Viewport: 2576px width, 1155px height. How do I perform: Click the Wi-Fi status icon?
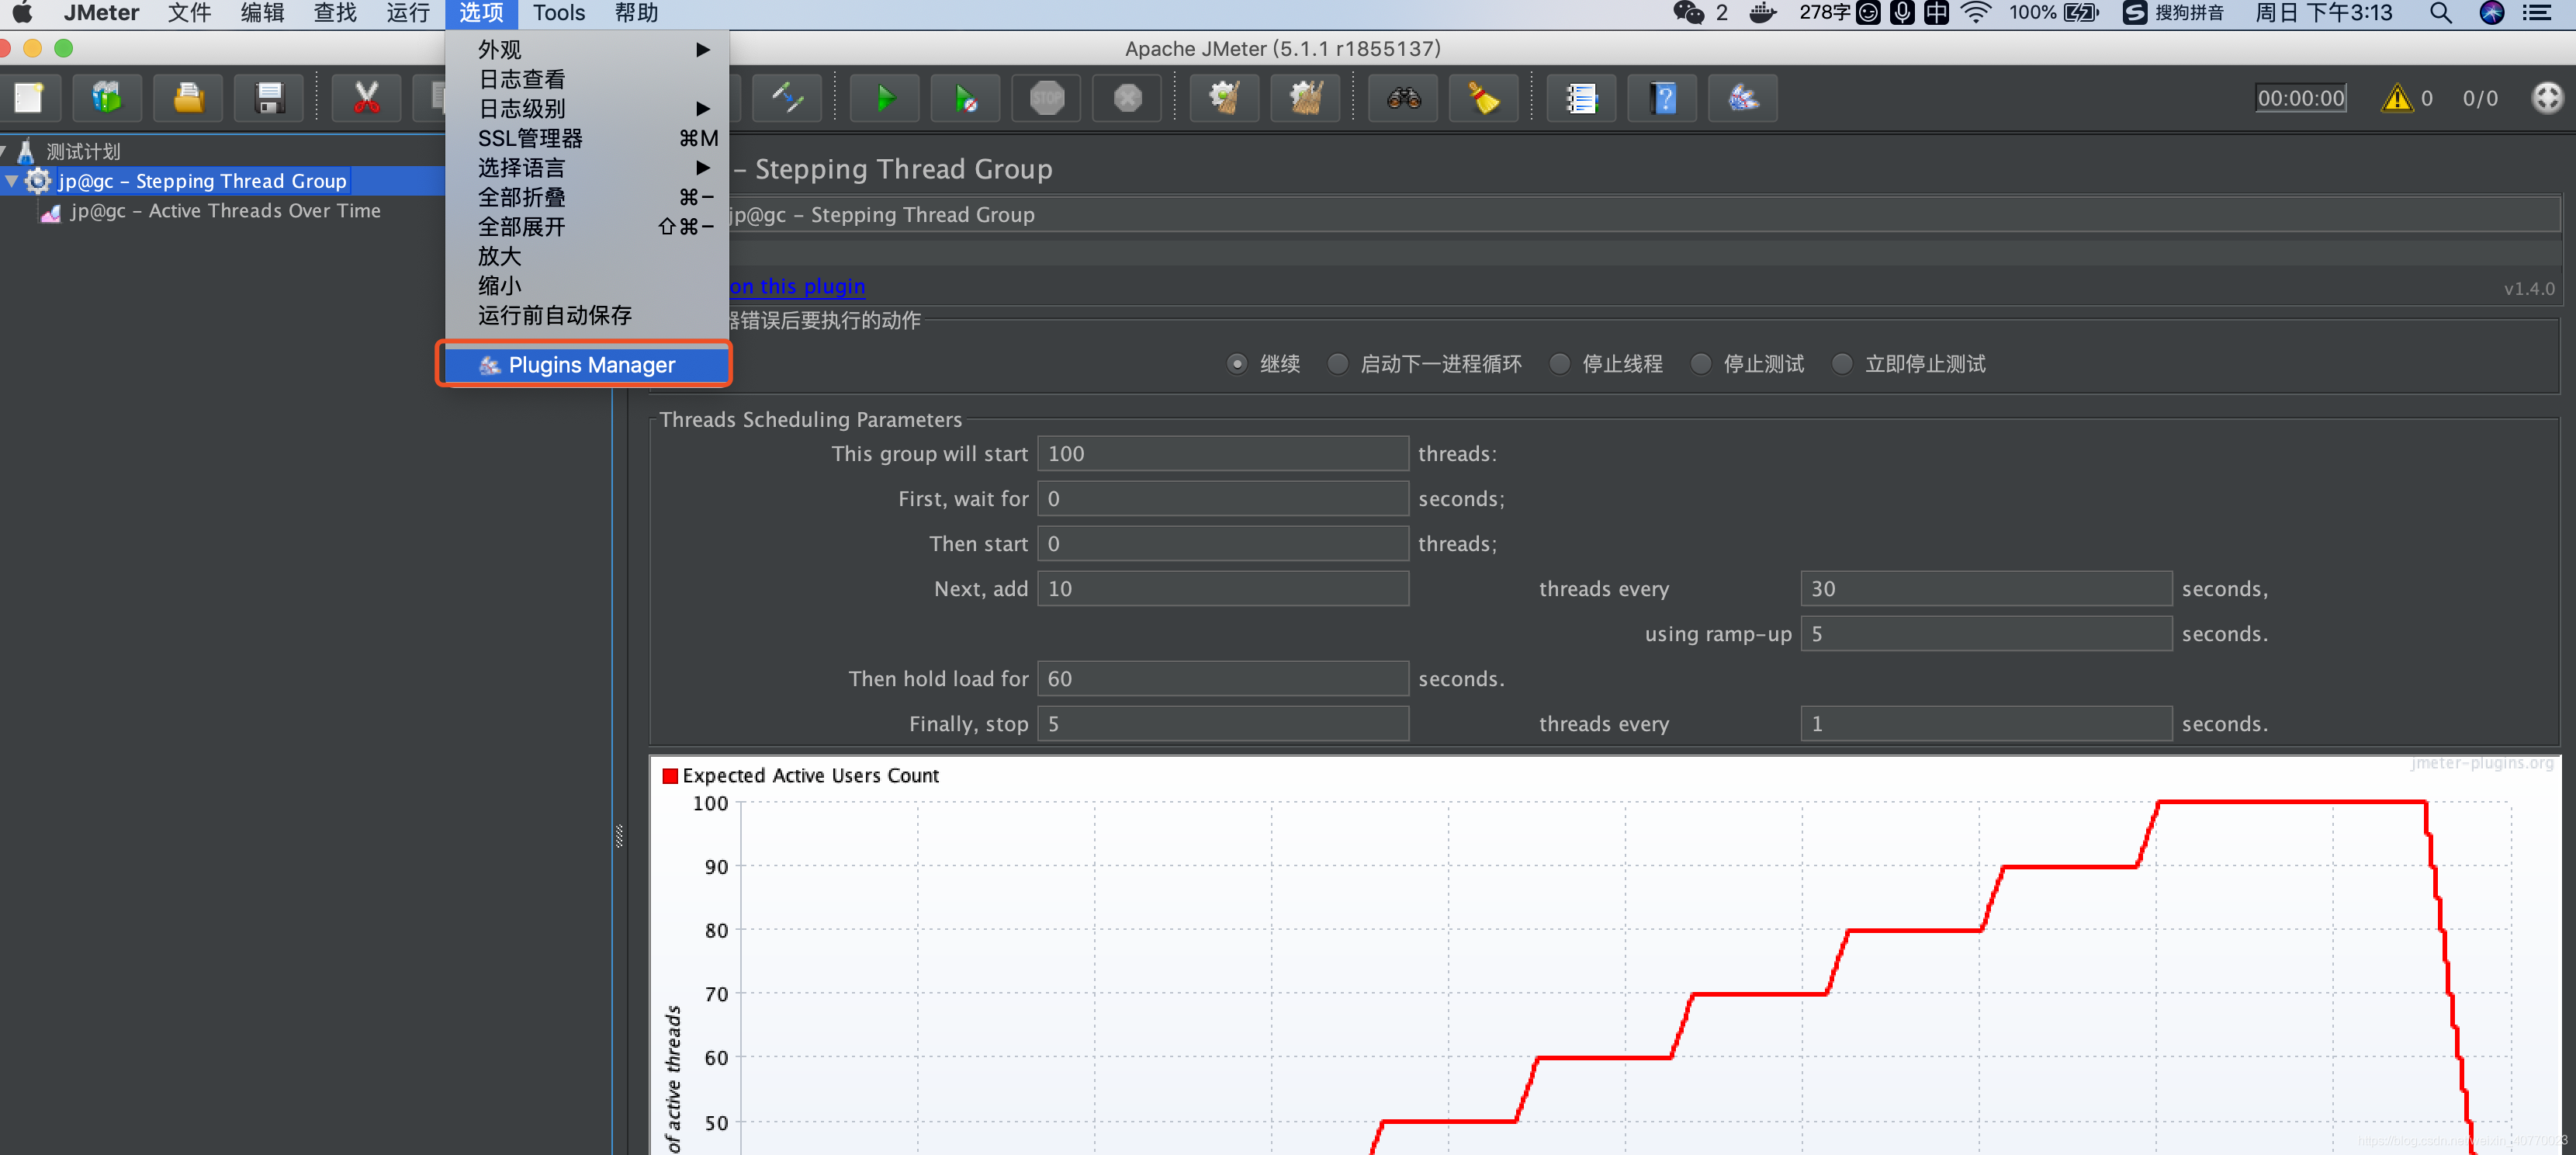[1975, 13]
